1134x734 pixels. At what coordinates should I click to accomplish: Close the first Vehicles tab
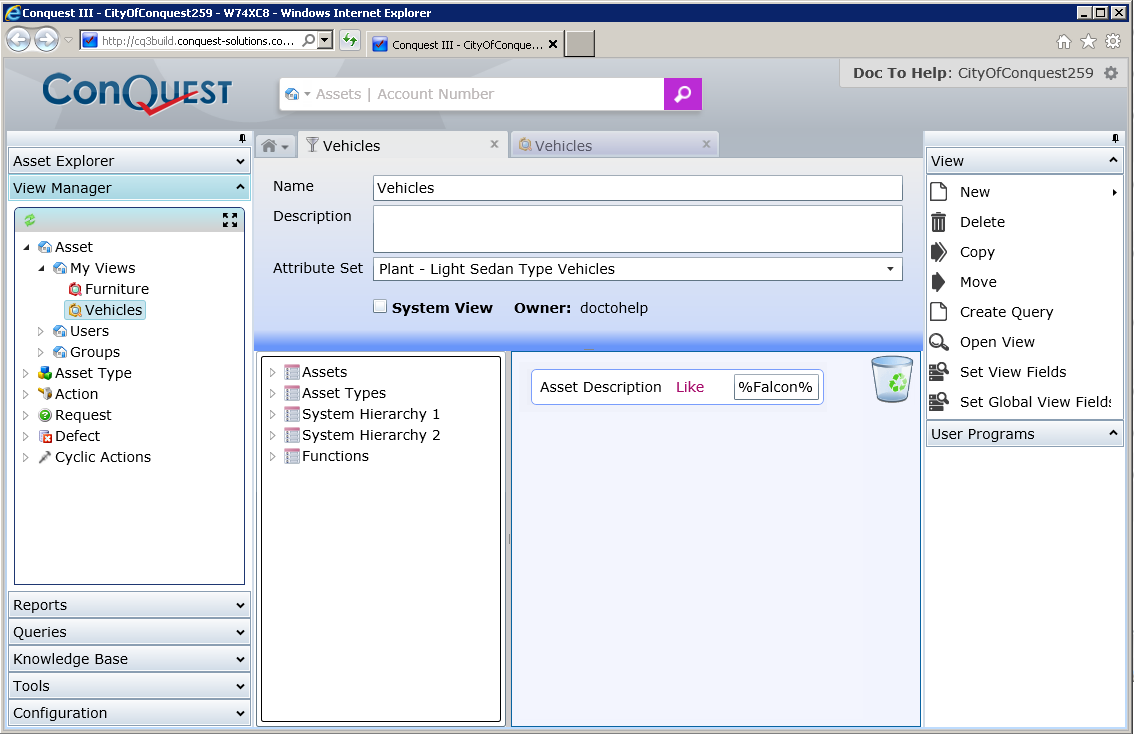click(x=495, y=144)
